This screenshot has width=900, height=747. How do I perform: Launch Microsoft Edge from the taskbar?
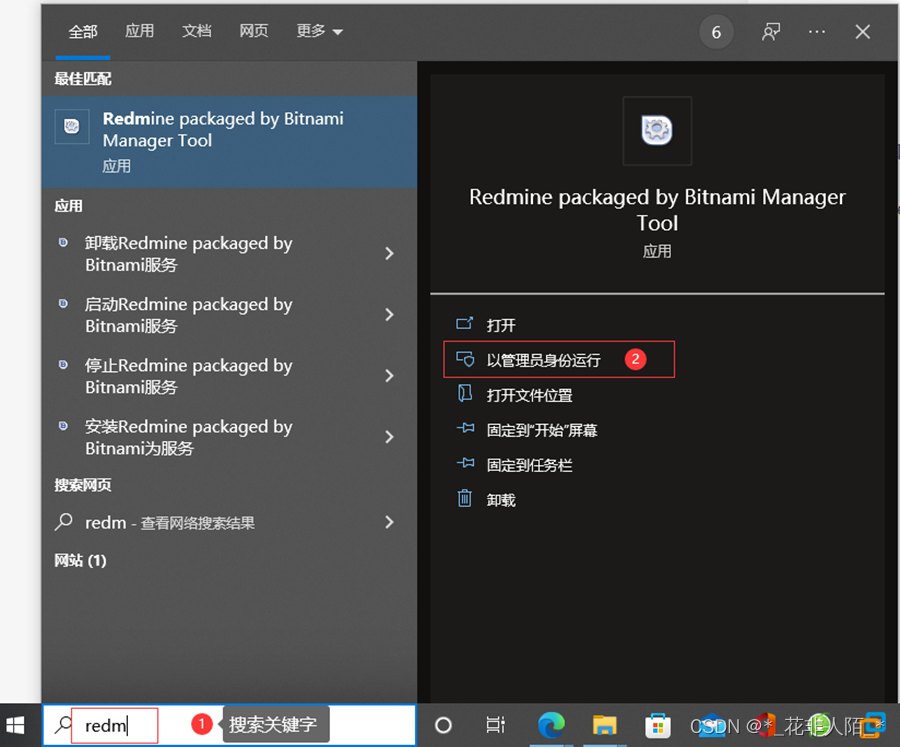click(x=552, y=726)
